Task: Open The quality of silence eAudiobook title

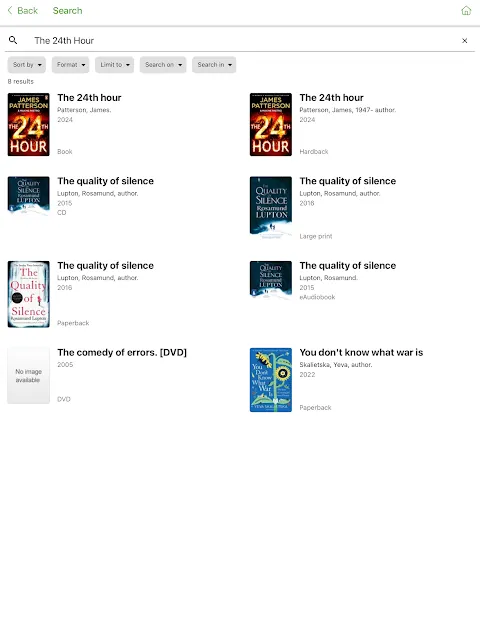Action: click(x=348, y=265)
